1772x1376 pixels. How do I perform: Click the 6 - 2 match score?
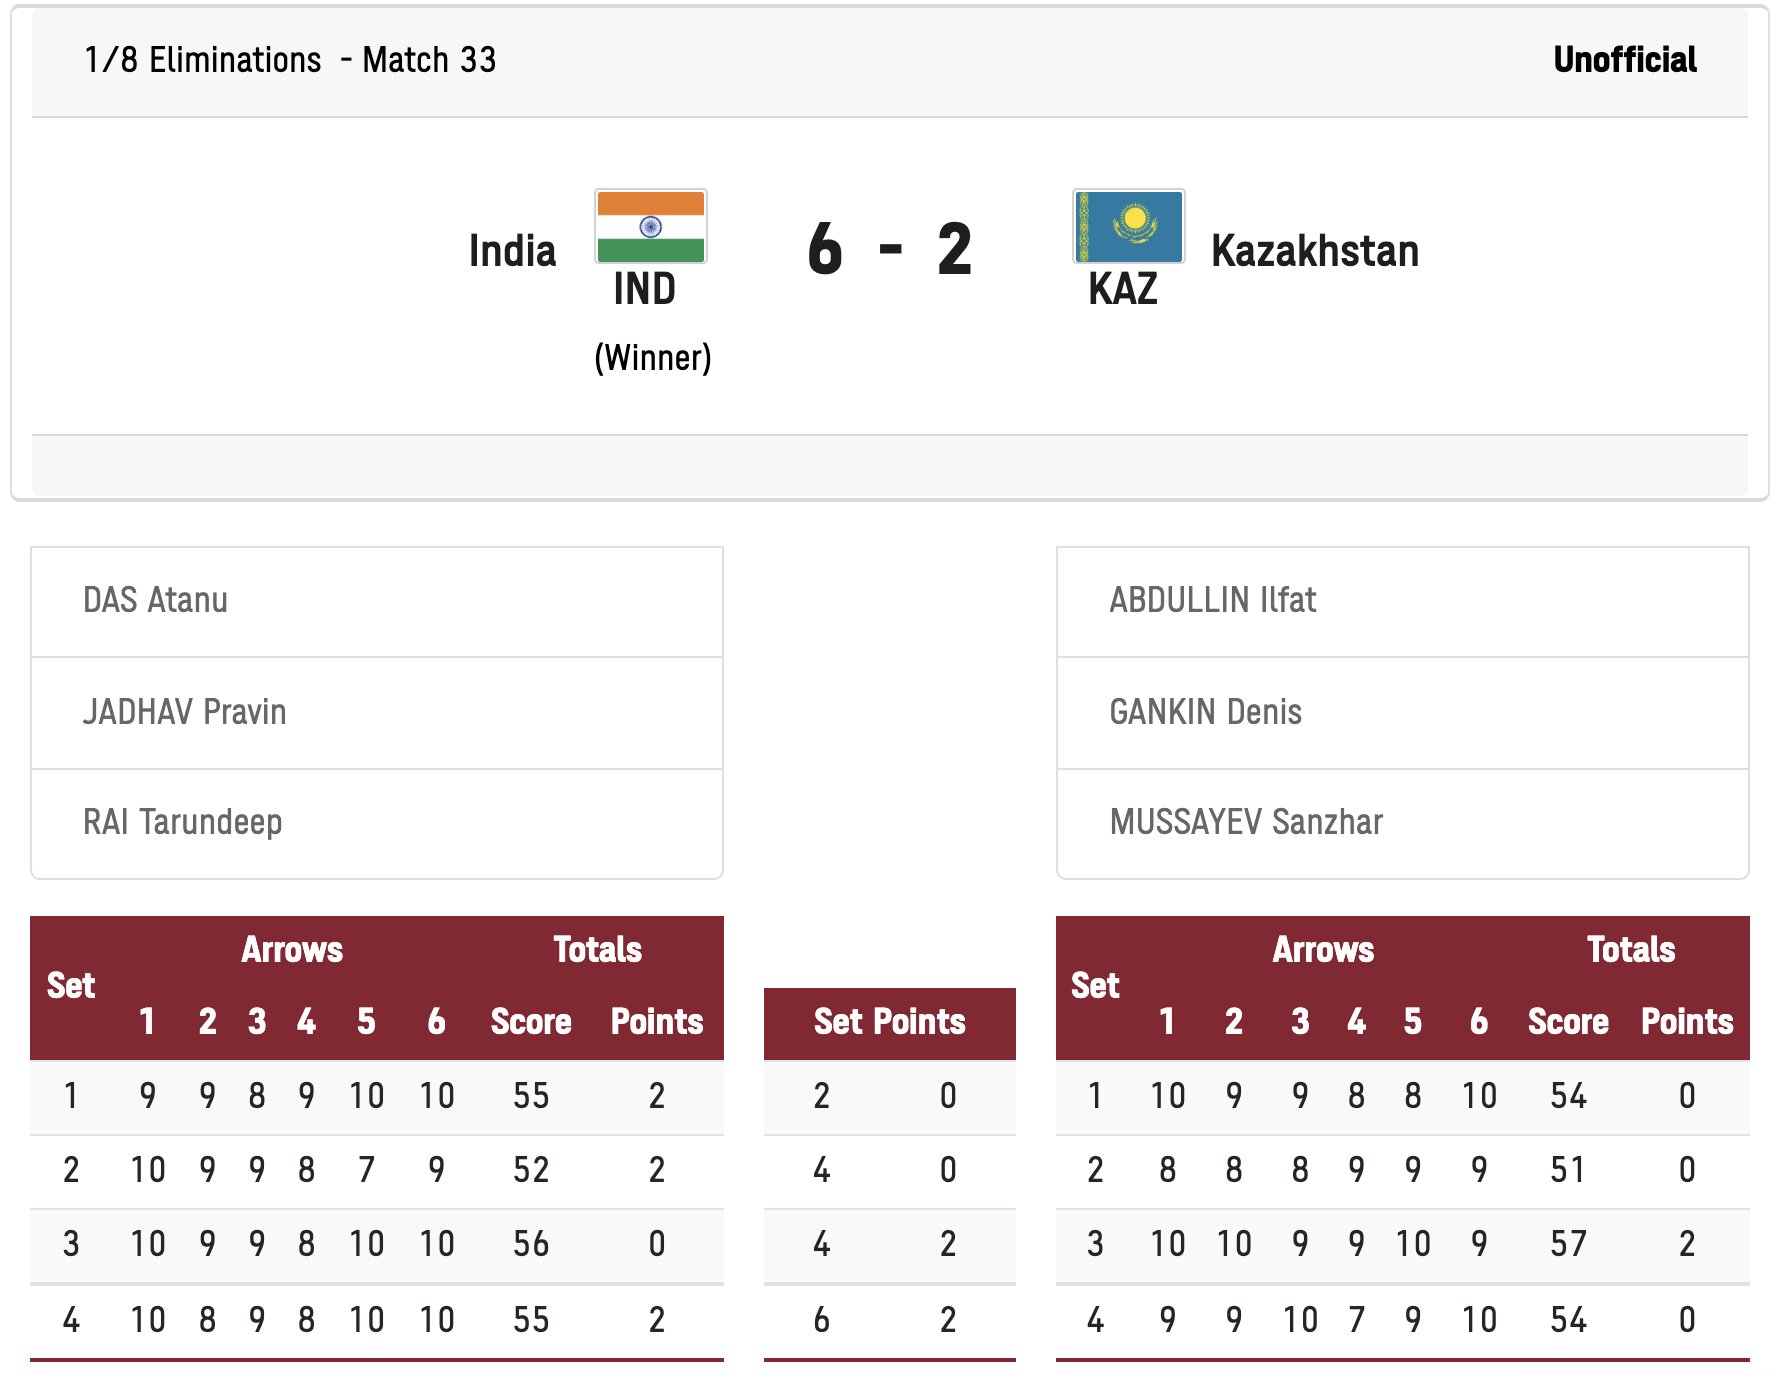click(889, 250)
